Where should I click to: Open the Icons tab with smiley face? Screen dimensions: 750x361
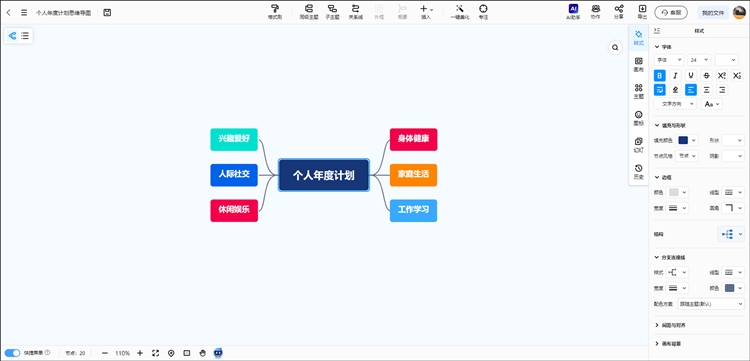(638, 118)
